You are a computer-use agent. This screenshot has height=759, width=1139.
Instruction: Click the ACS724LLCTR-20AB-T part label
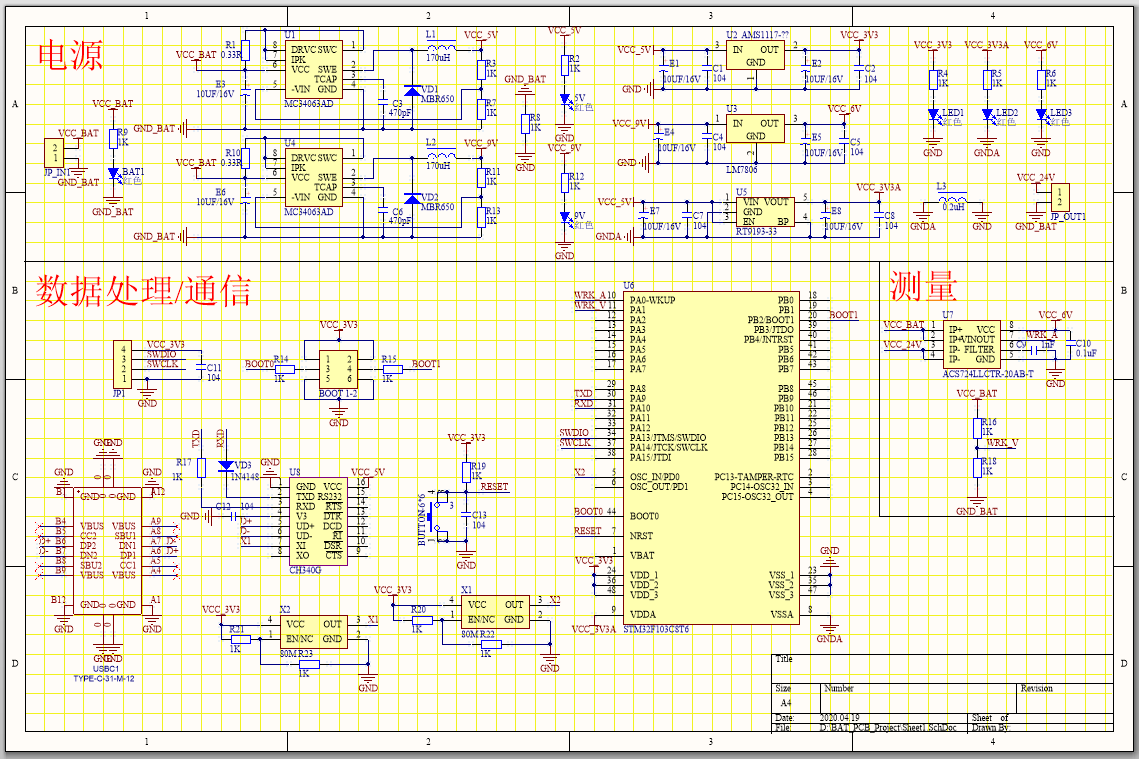pos(988,373)
